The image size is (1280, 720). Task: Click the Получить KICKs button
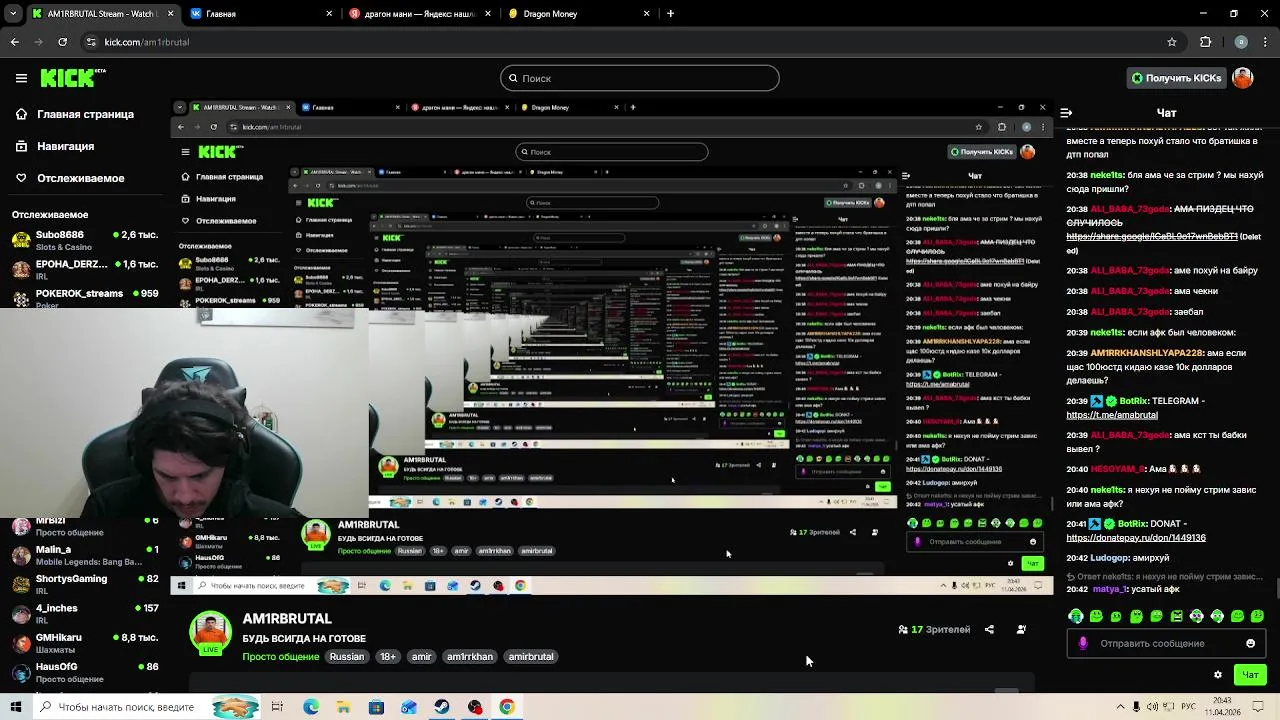click(1176, 78)
